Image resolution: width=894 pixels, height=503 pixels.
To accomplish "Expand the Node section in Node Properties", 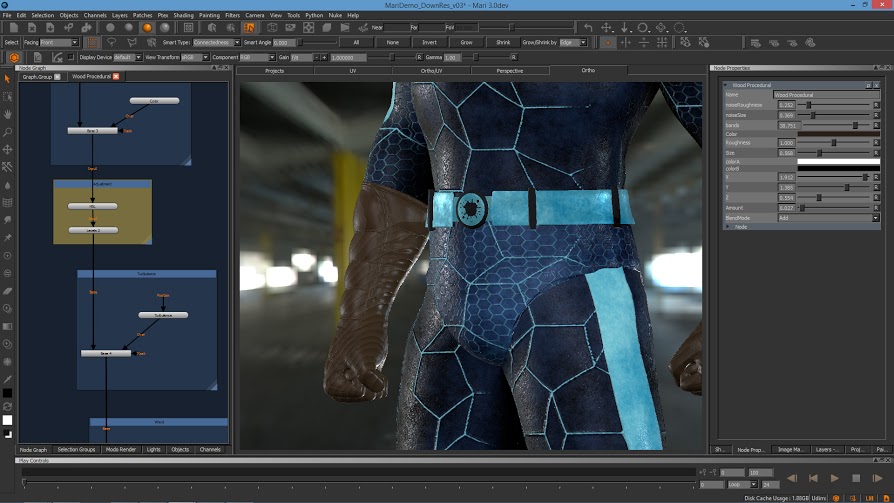I will pyautogui.click(x=728, y=227).
